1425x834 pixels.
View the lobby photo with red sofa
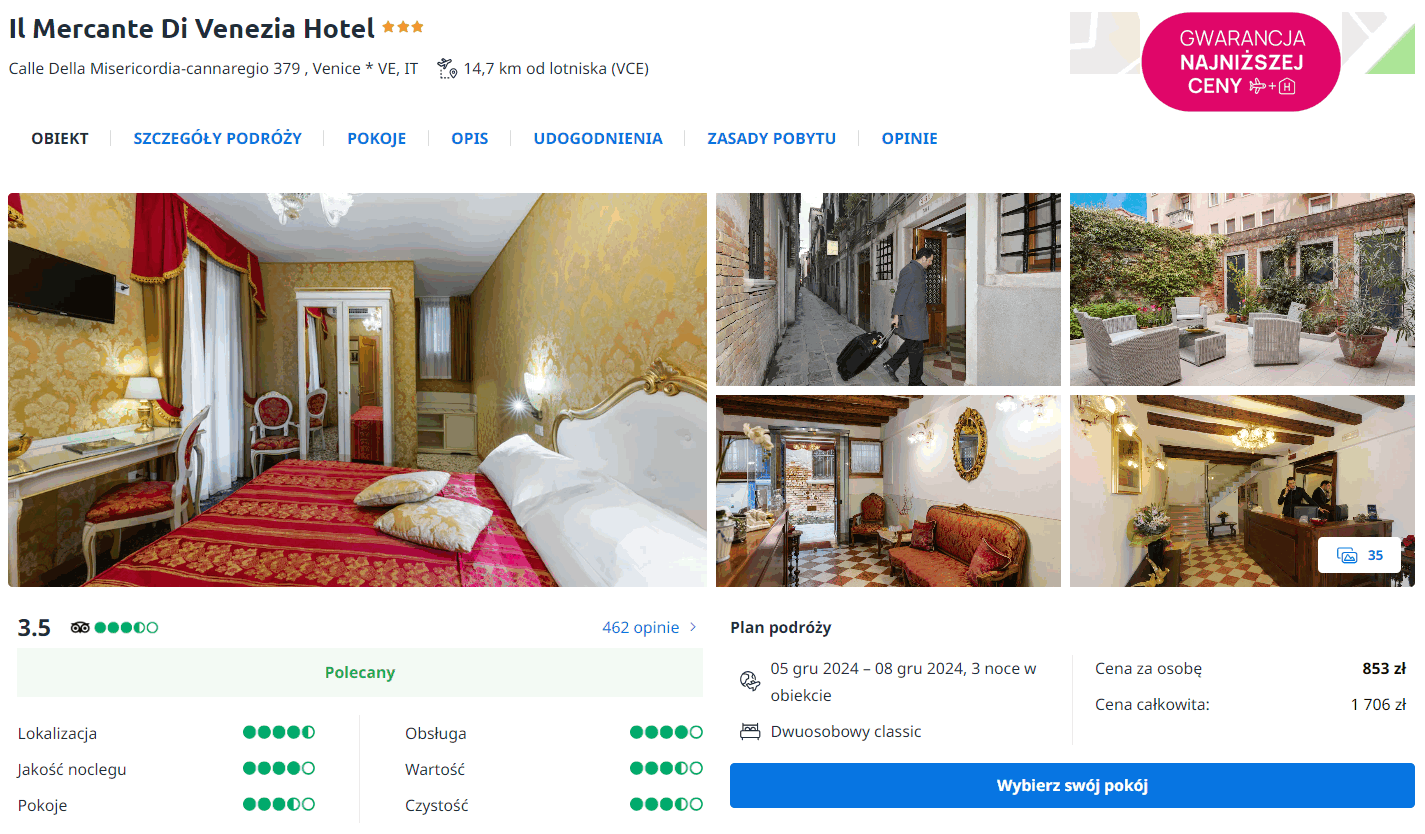888,491
